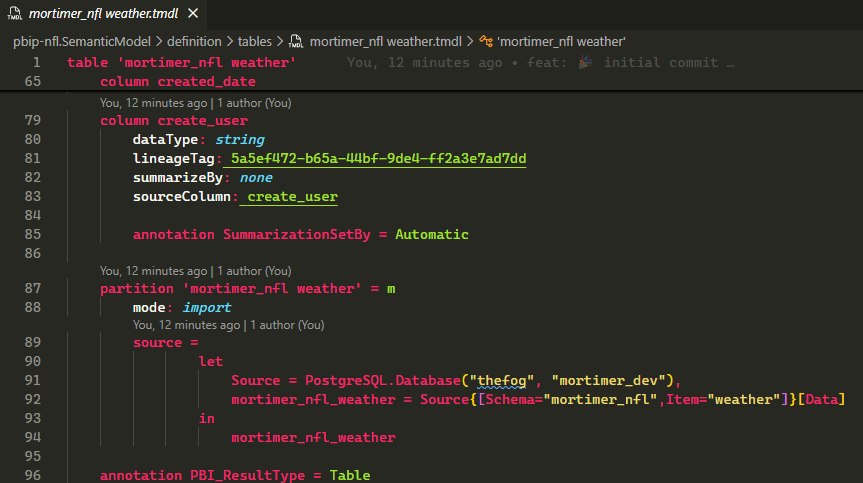Click the table symbol icon in the breadcrumbs
The image size is (863, 483).
[485, 42]
